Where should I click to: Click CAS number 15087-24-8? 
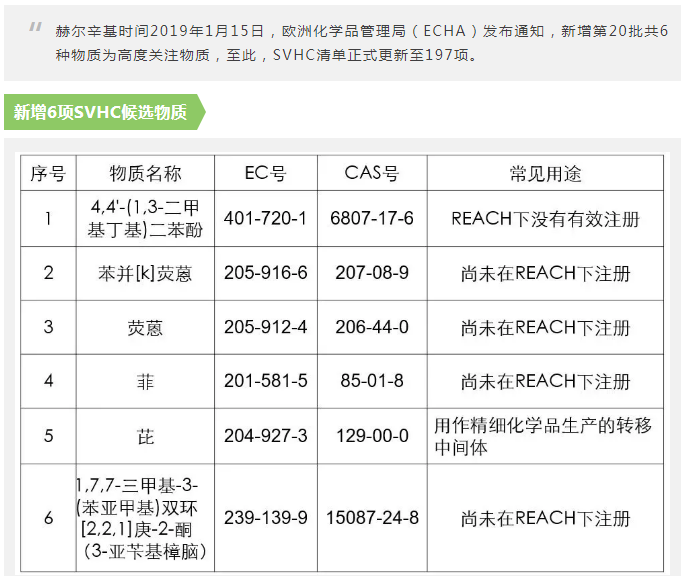point(372,518)
